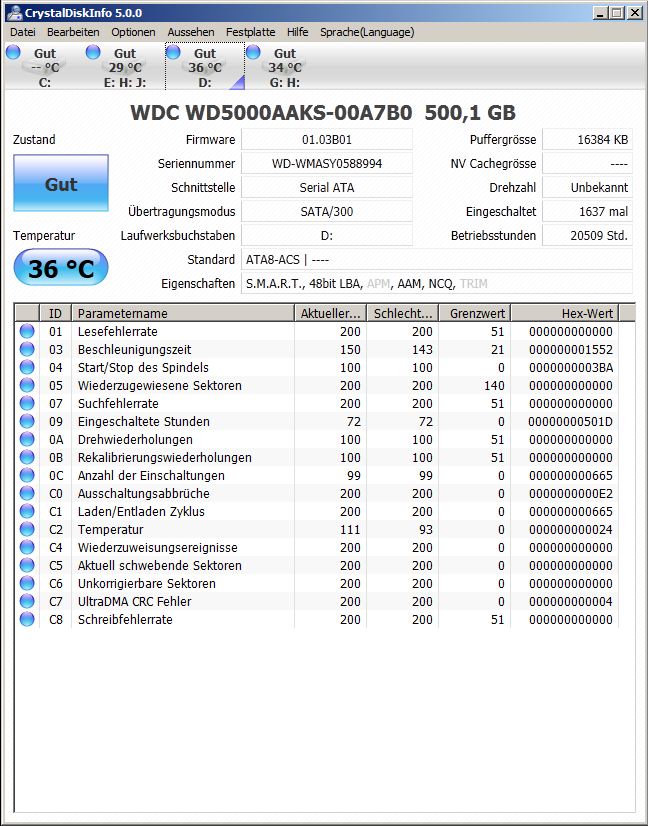The image size is (648, 826).
Task: Click the Aktueller... column header
Action: pos(330,313)
